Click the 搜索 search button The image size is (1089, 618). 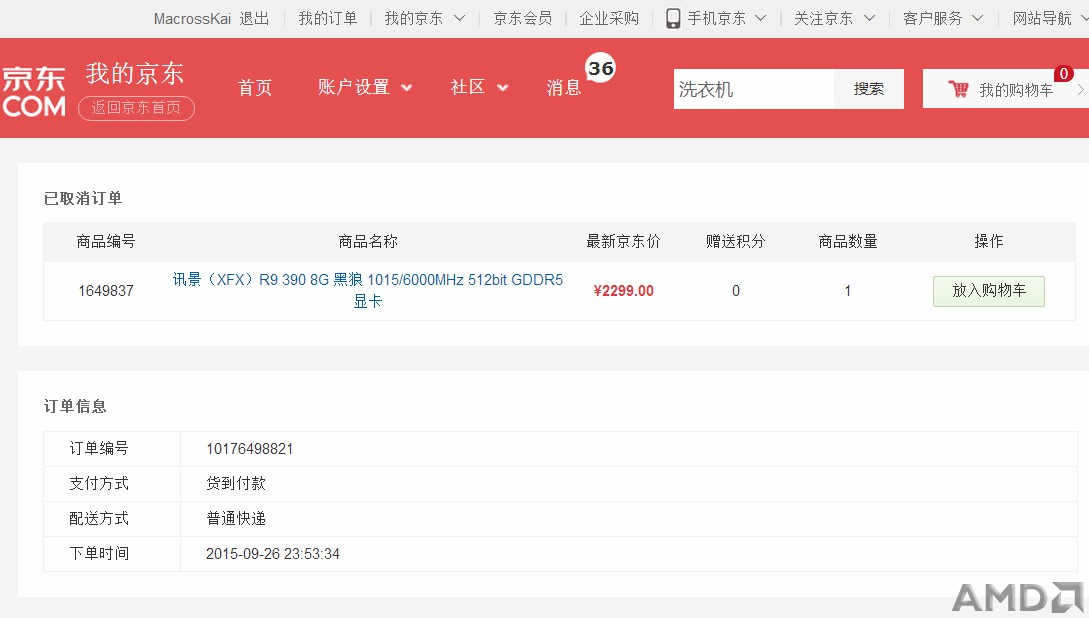pyautogui.click(x=869, y=89)
